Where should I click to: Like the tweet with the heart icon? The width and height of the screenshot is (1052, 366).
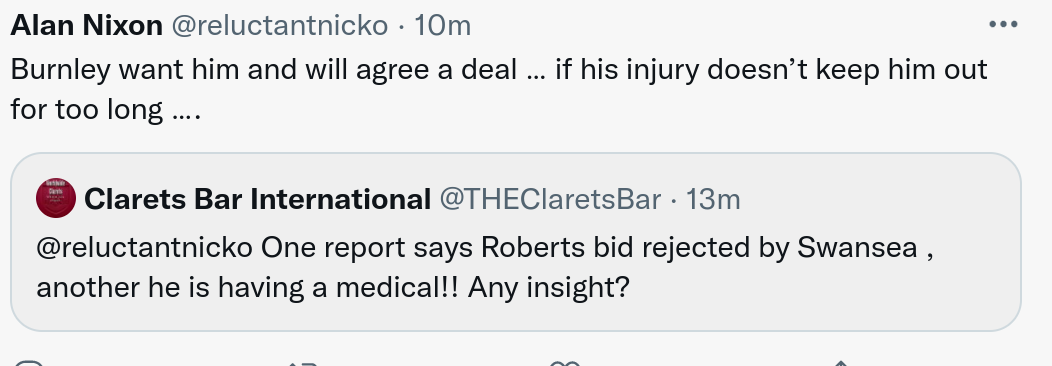click(x=564, y=363)
